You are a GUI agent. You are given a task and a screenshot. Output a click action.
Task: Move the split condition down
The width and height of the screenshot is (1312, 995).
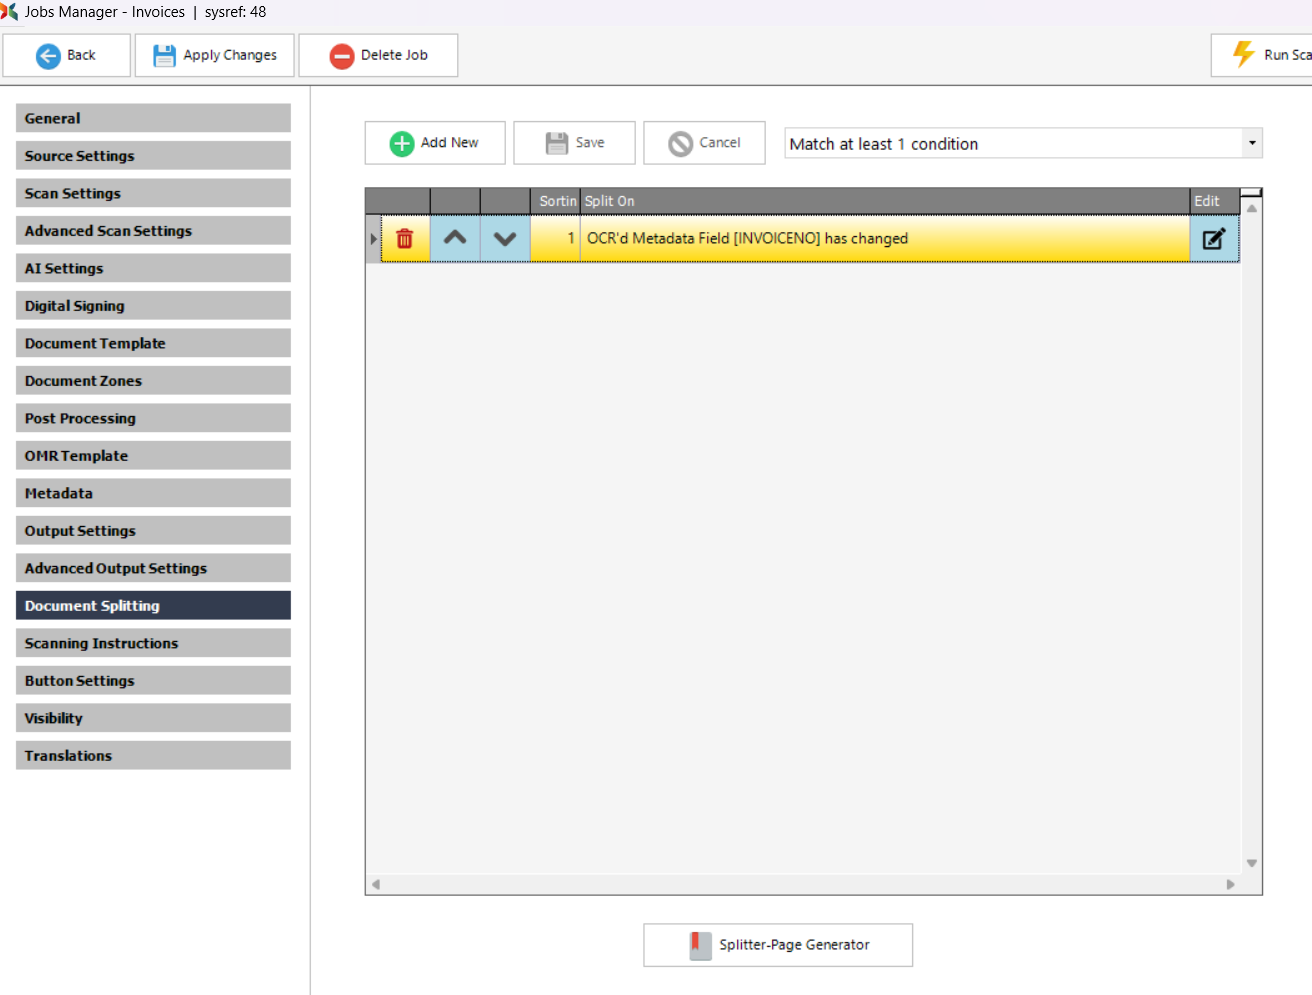pyautogui.click(x=505, y=239)
